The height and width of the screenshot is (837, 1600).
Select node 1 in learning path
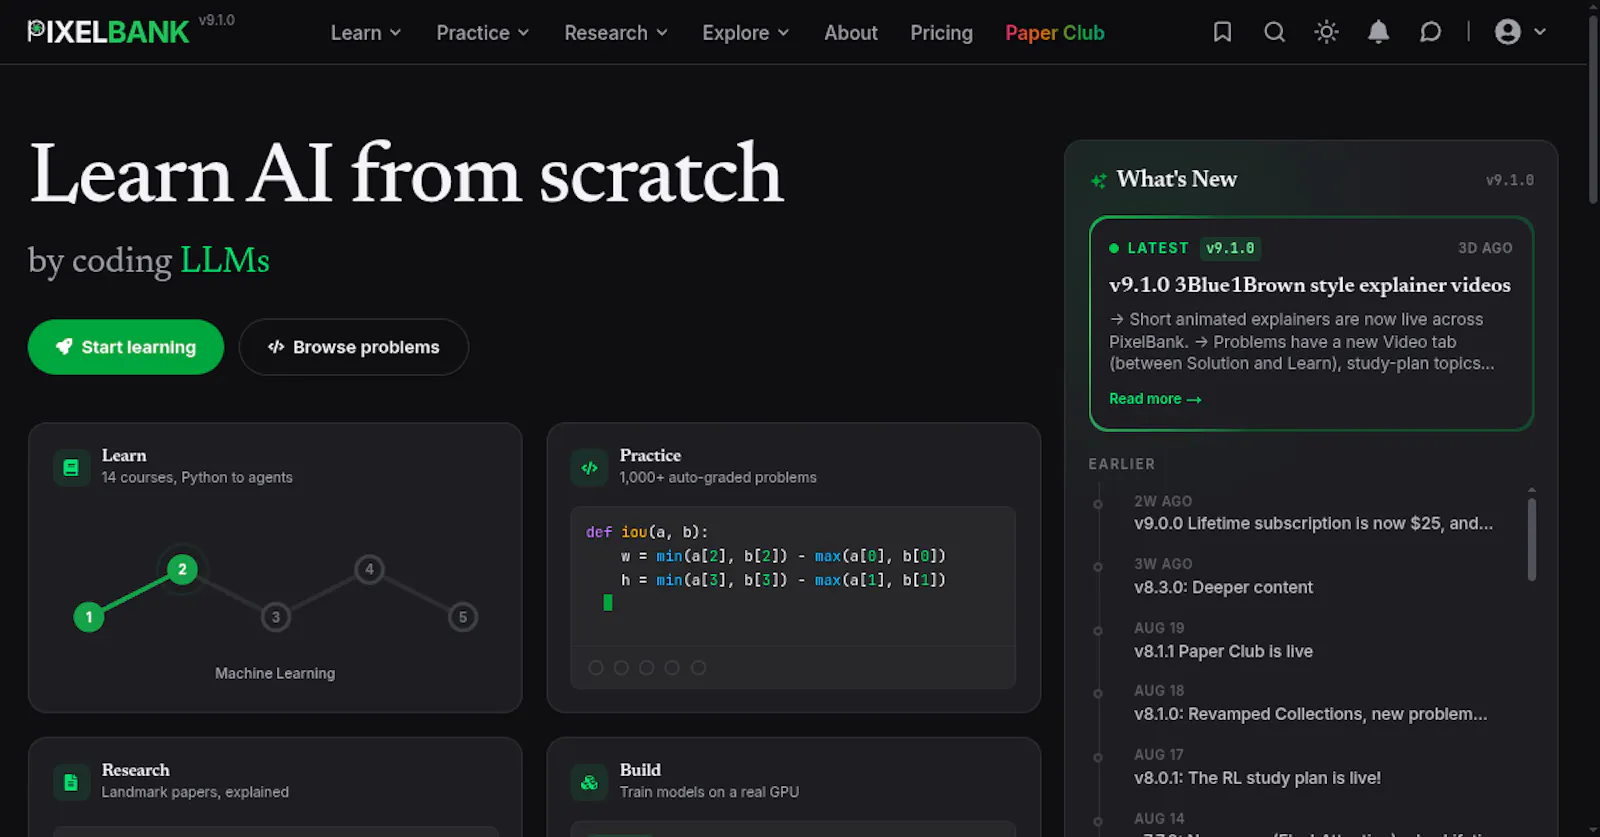(89, 617)
